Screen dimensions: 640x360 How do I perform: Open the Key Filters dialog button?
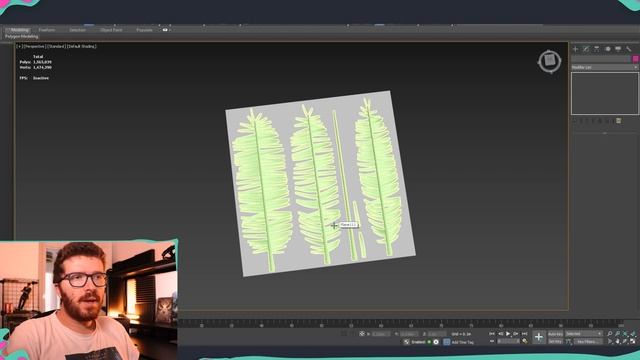coord(588,342)
